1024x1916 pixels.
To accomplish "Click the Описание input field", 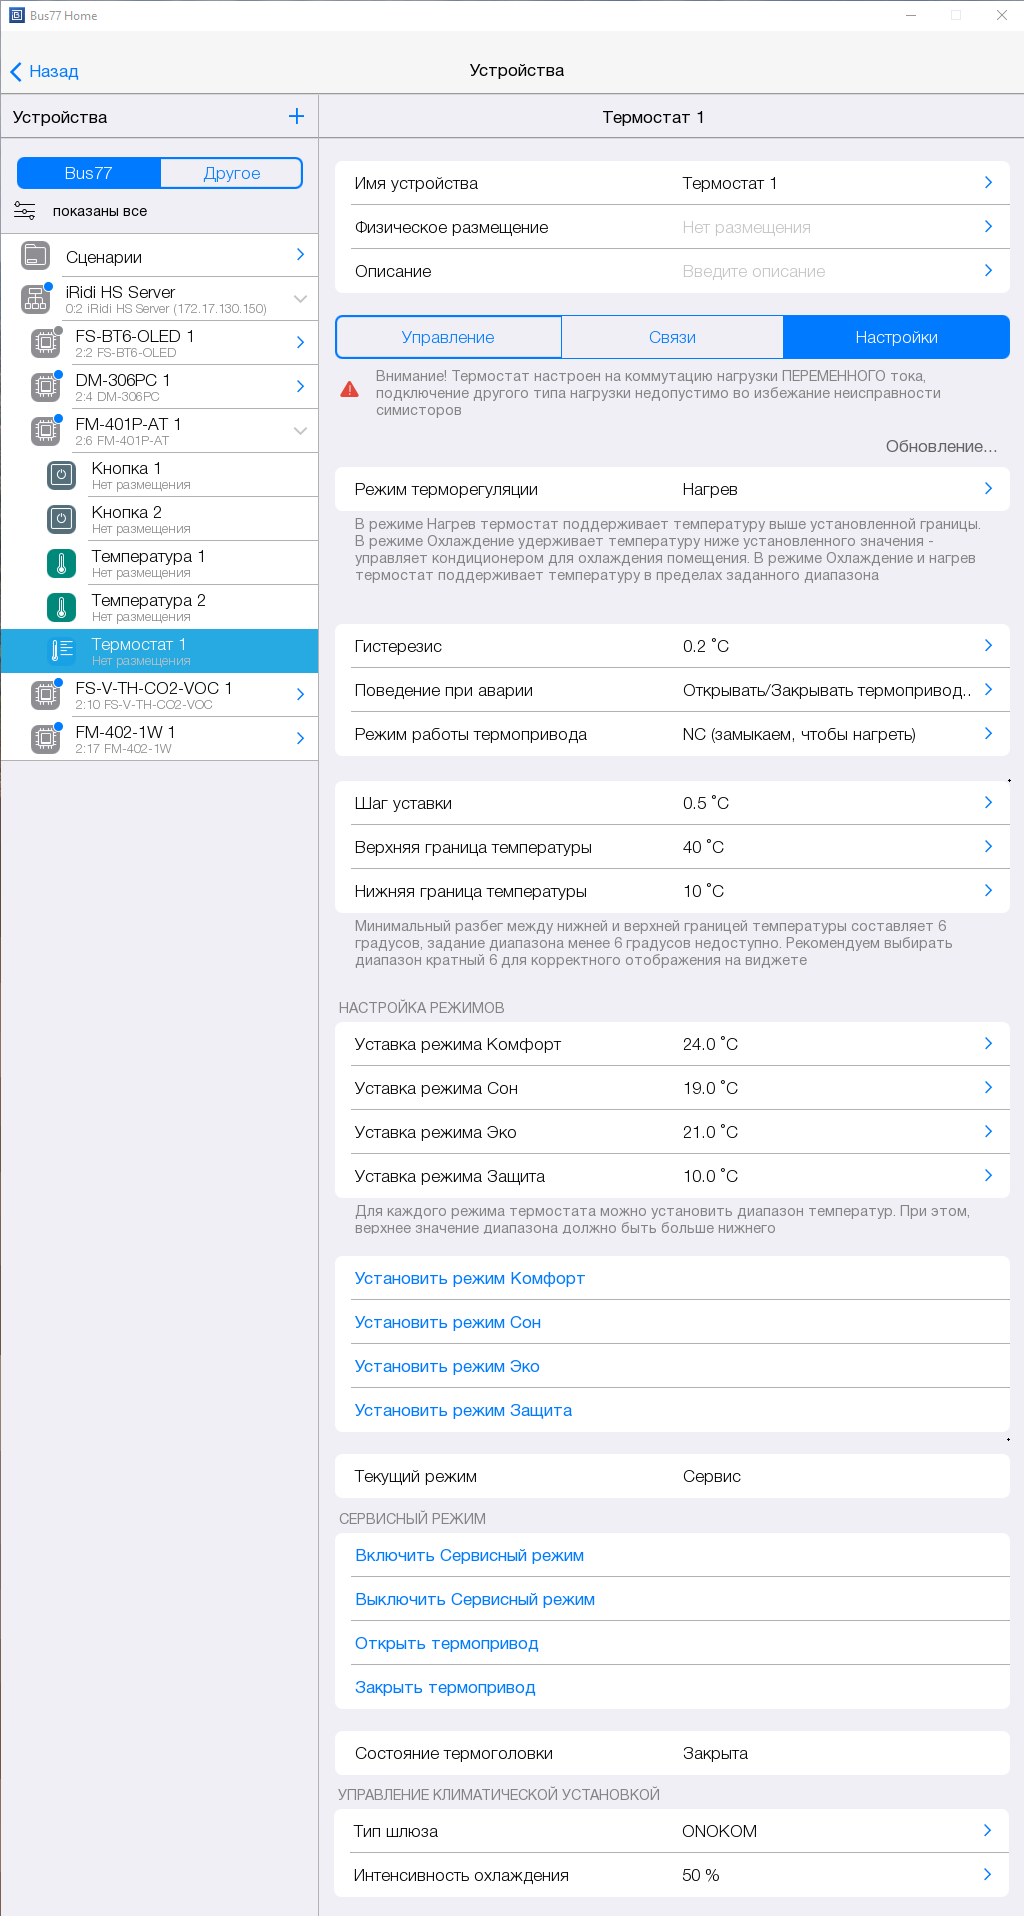I will 754,271.
